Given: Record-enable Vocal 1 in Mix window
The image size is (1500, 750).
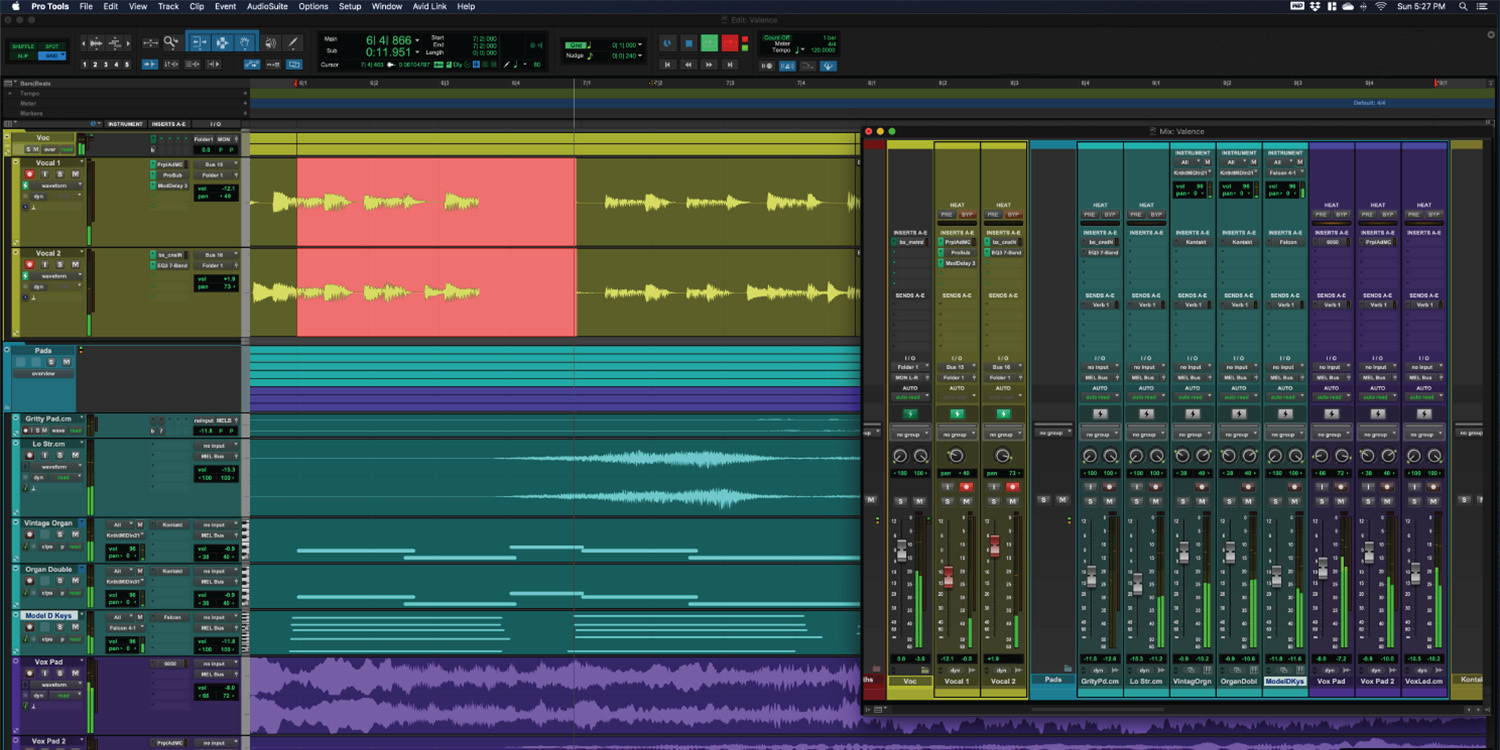Looking at the screenshot, I should (966, 486).
